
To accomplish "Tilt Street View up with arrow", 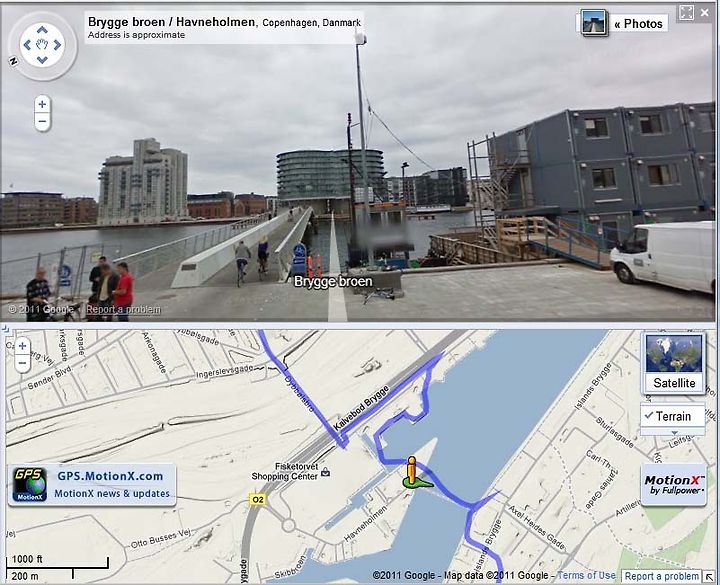I will tap(42, 30).
